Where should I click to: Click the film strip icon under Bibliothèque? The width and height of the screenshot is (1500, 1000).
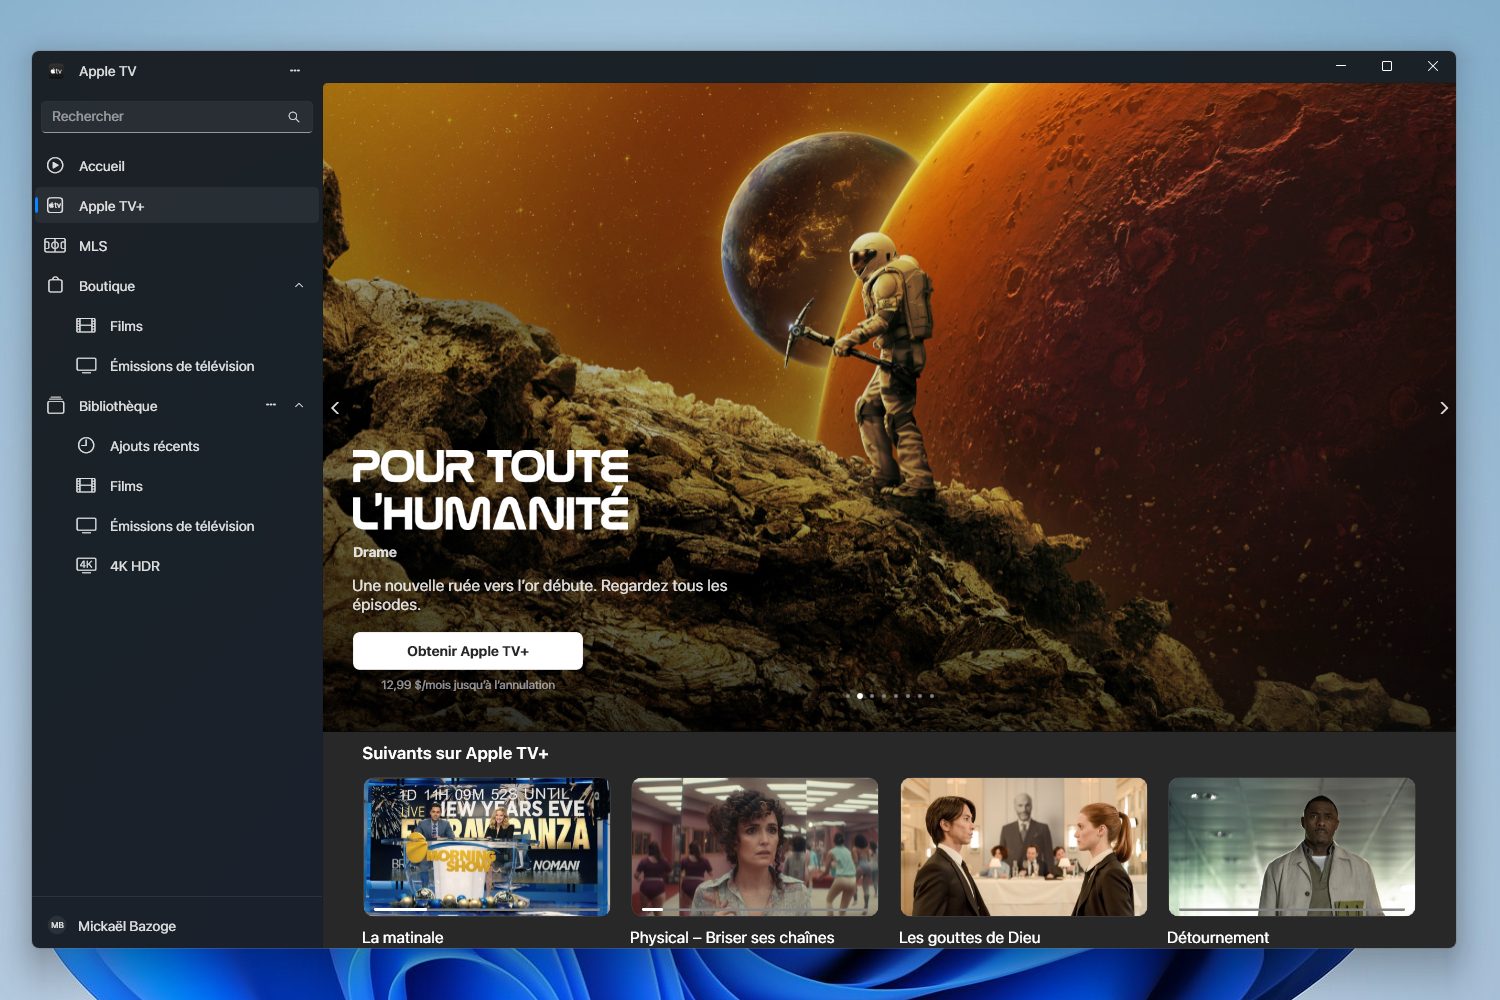[86, 485]
